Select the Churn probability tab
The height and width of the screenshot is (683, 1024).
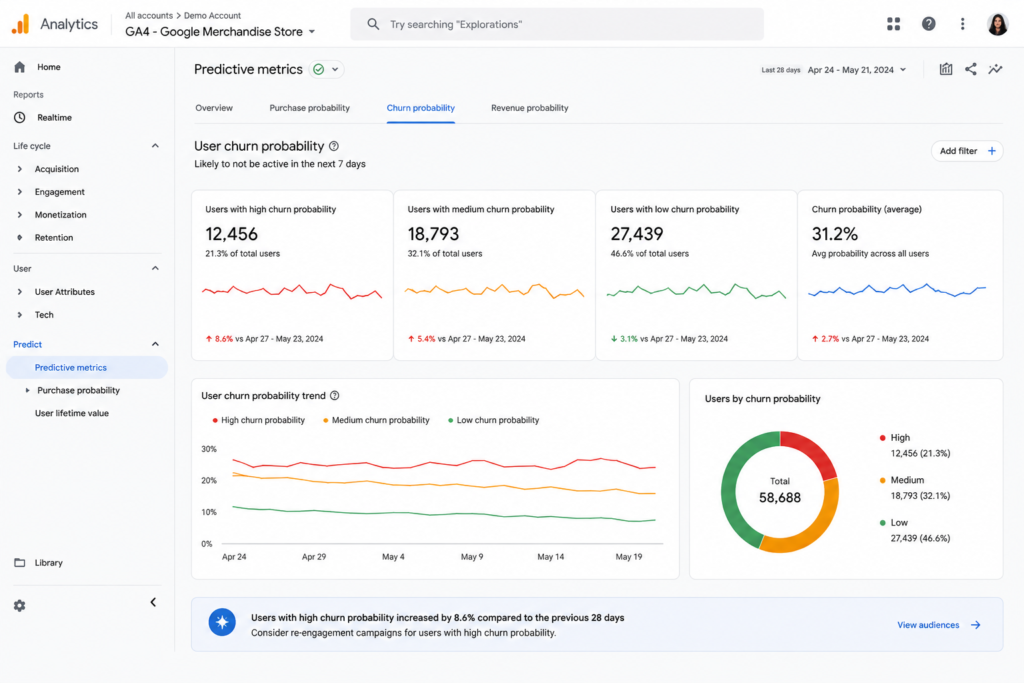point(421,108)
